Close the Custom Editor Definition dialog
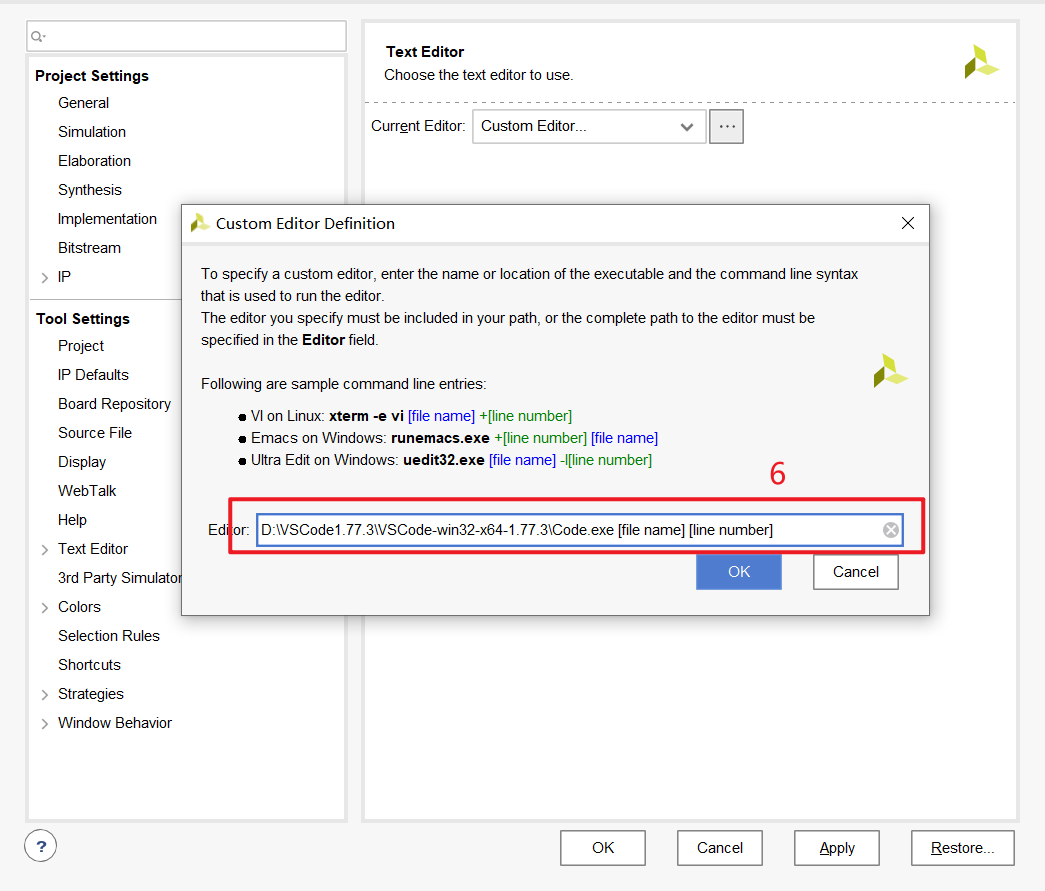 pyautogui.click(x=908, y=223)
